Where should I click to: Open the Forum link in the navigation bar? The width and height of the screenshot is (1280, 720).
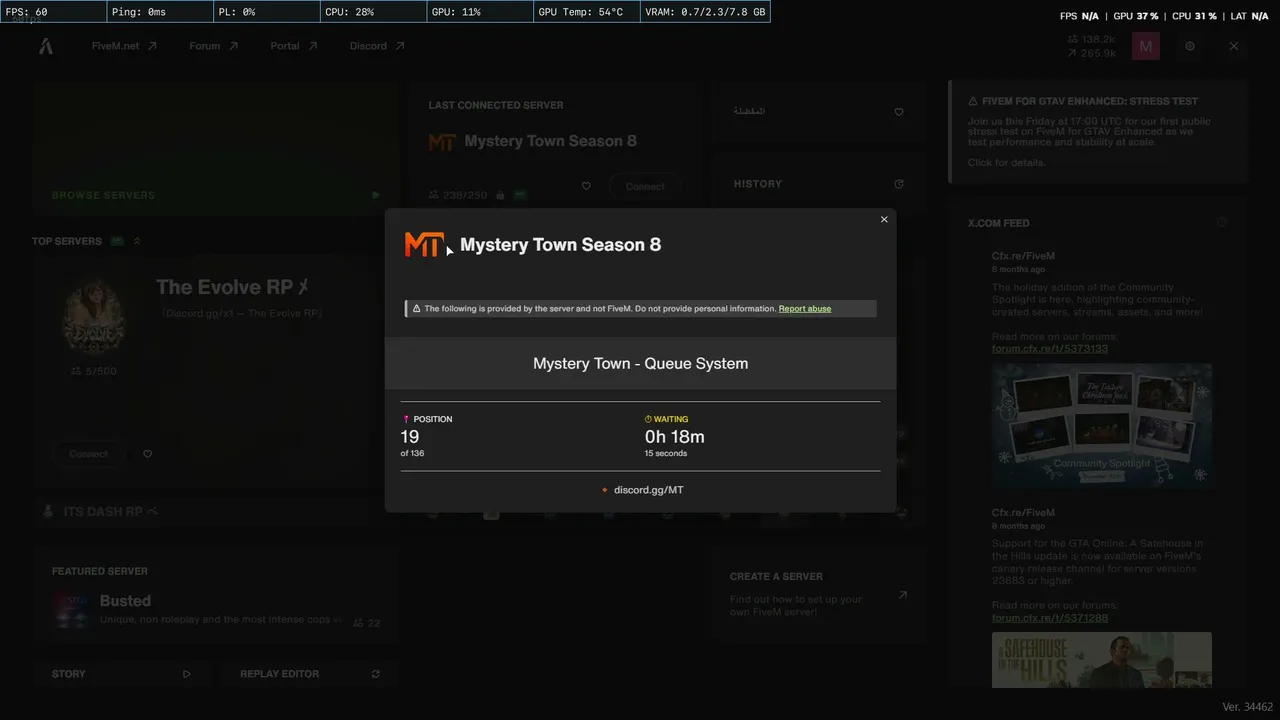tap(214, 46)
